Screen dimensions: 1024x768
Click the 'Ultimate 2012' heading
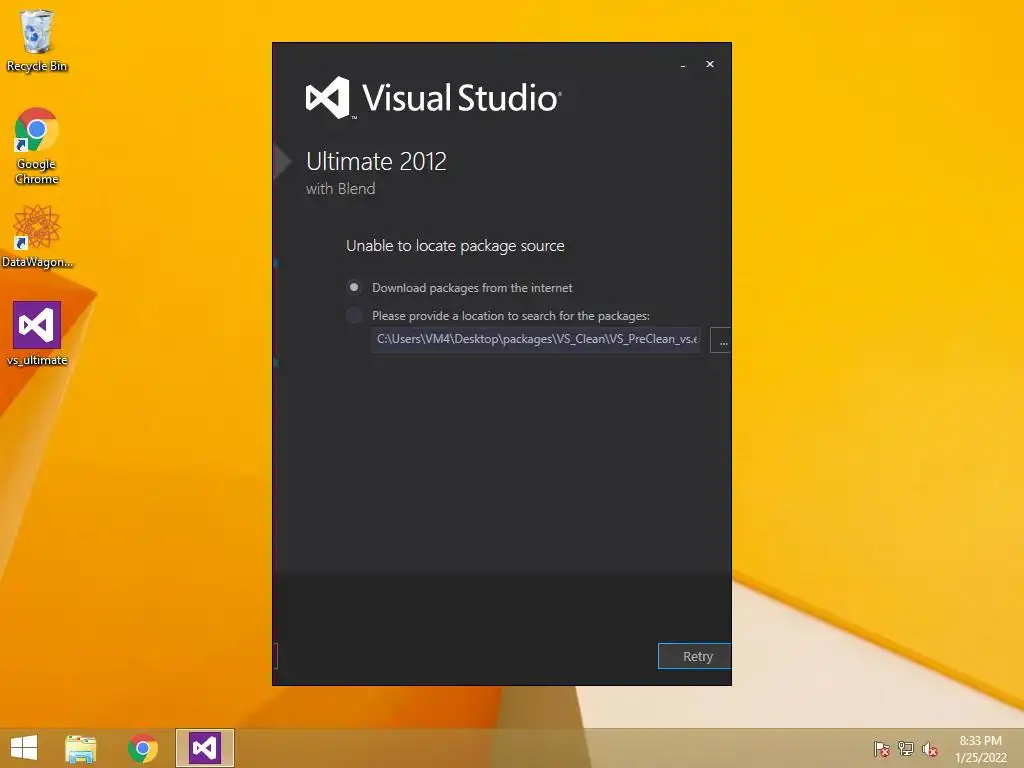(376, 161)
